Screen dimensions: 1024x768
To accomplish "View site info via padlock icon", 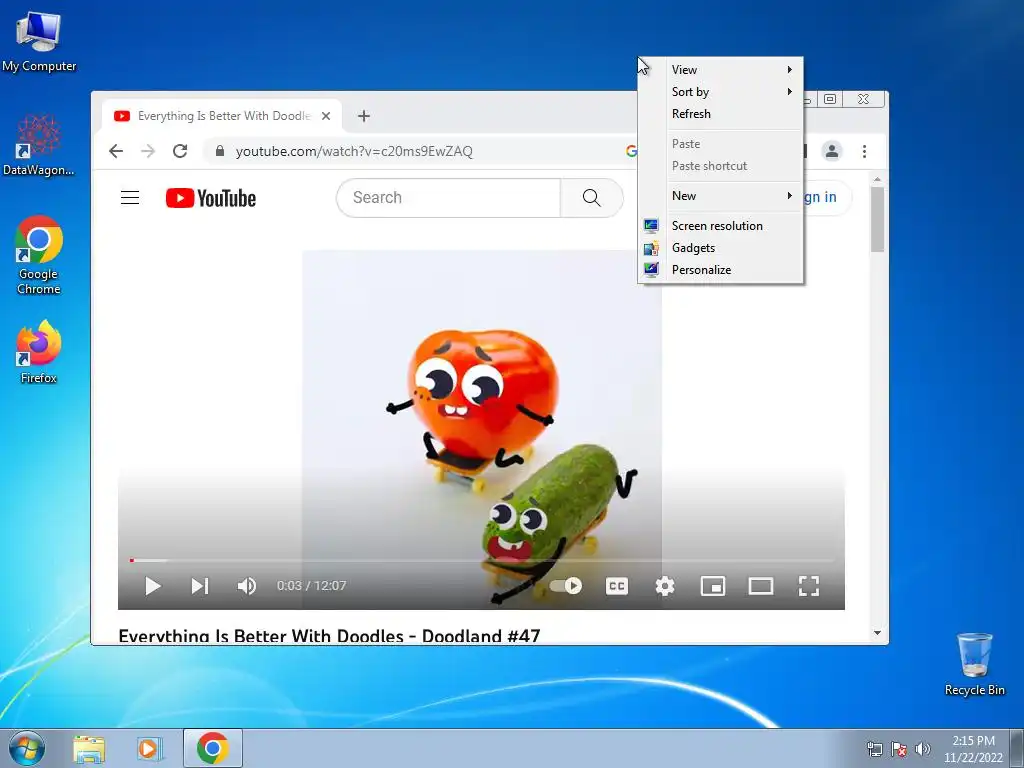I will pyautogui.click(x=220, y=152).
